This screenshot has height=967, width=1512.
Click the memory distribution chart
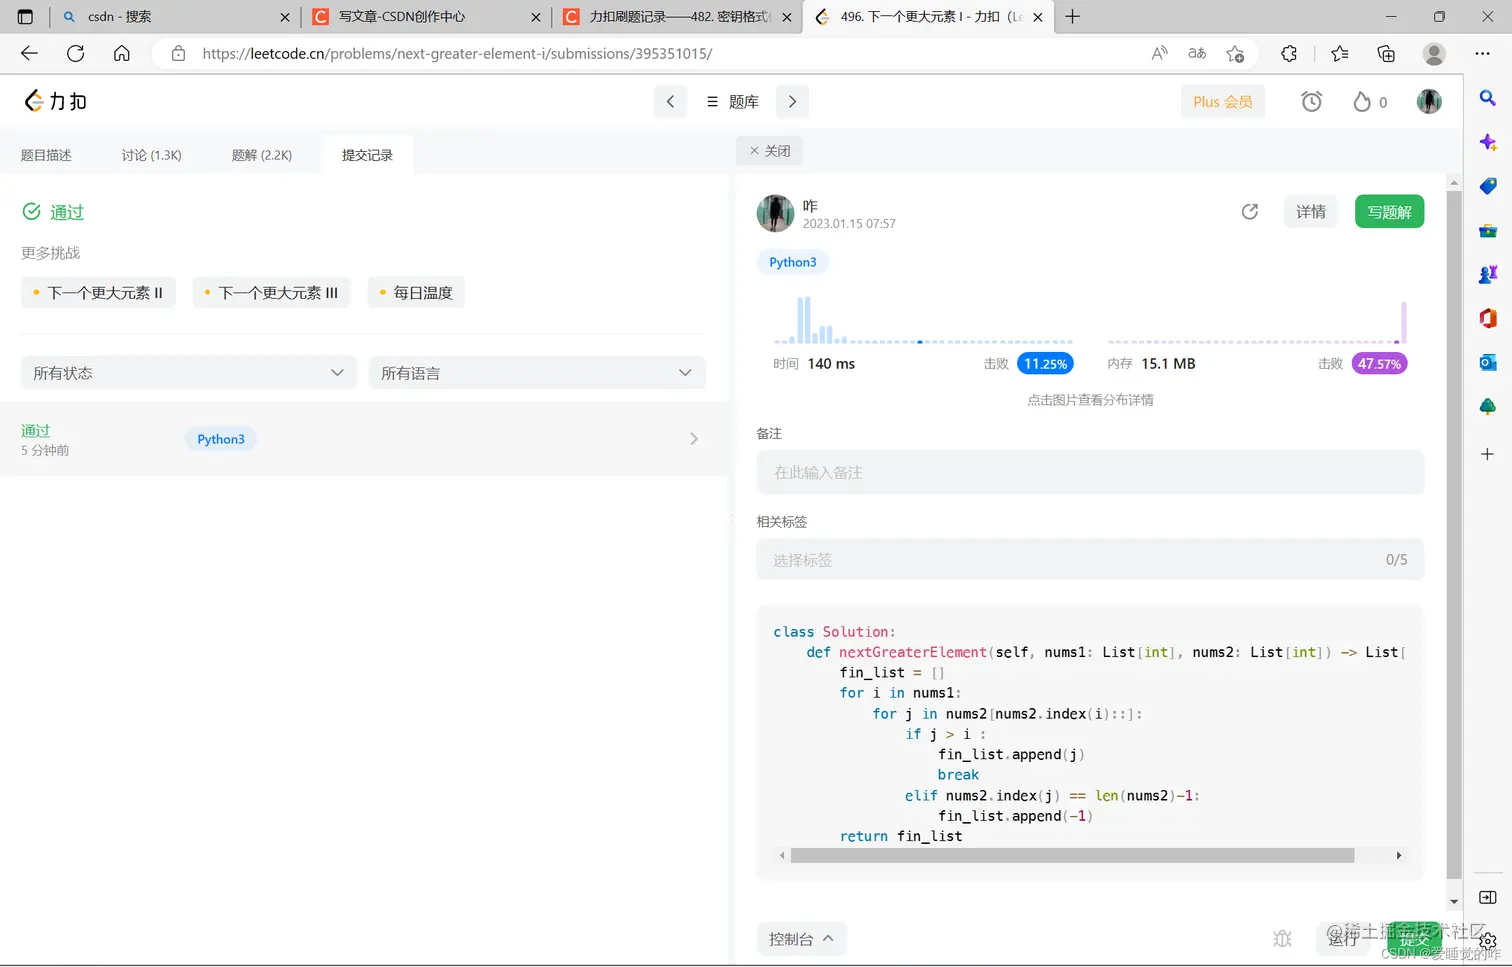1257,323
